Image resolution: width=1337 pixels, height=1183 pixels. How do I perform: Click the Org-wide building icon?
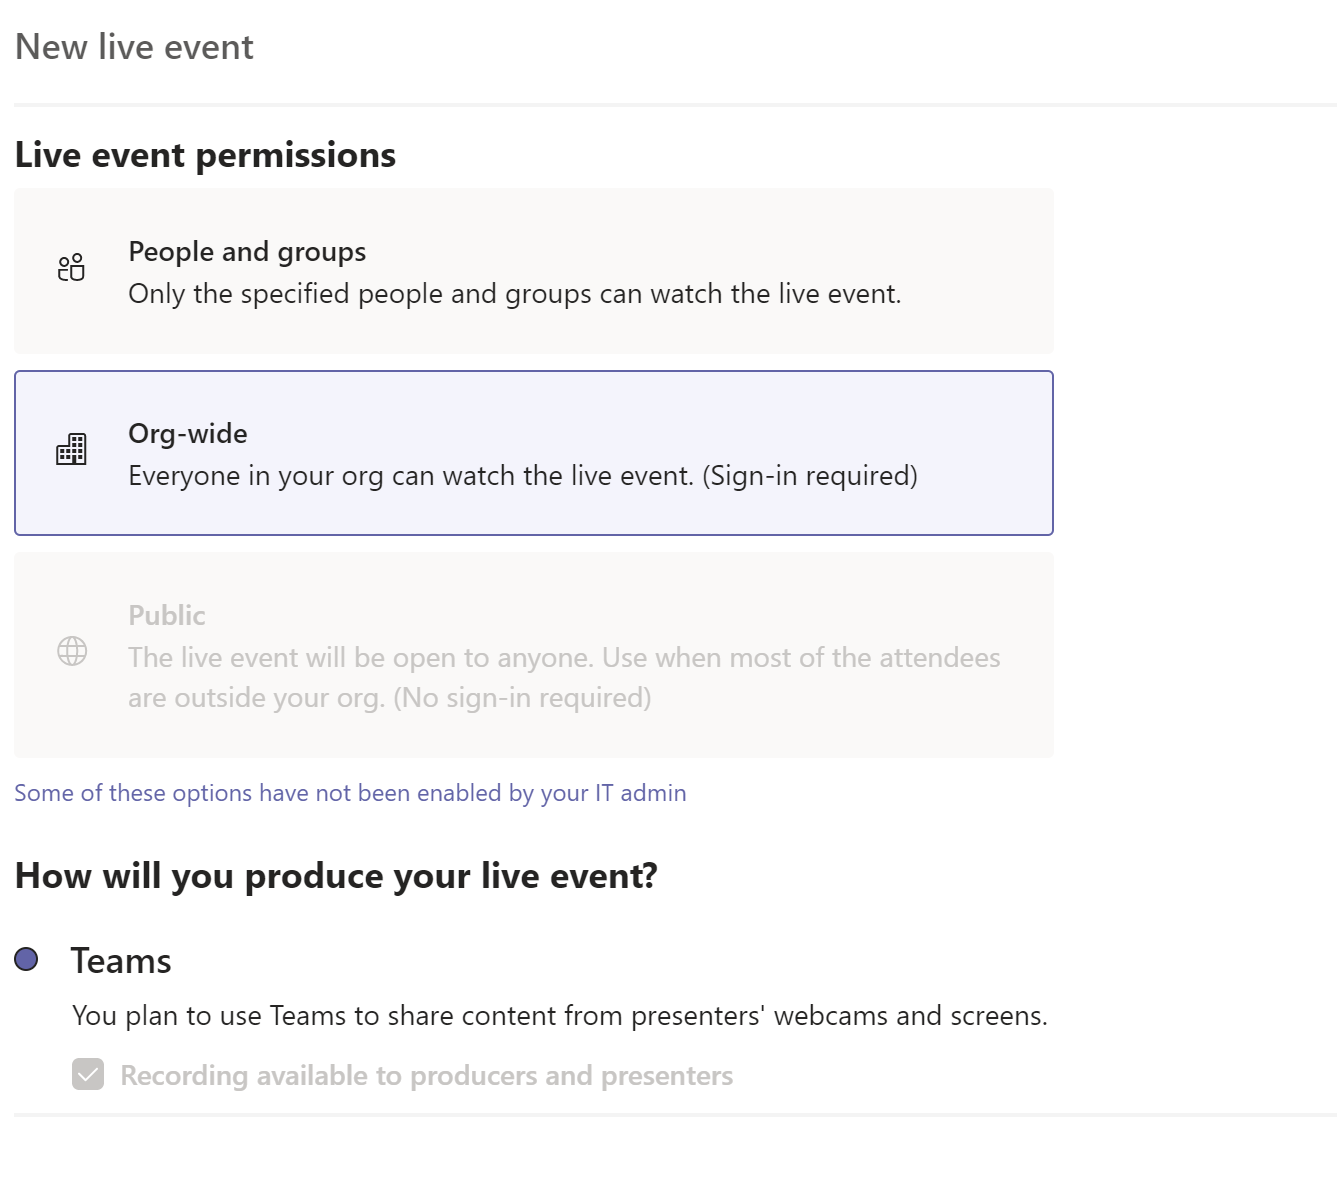coord(71,450)
